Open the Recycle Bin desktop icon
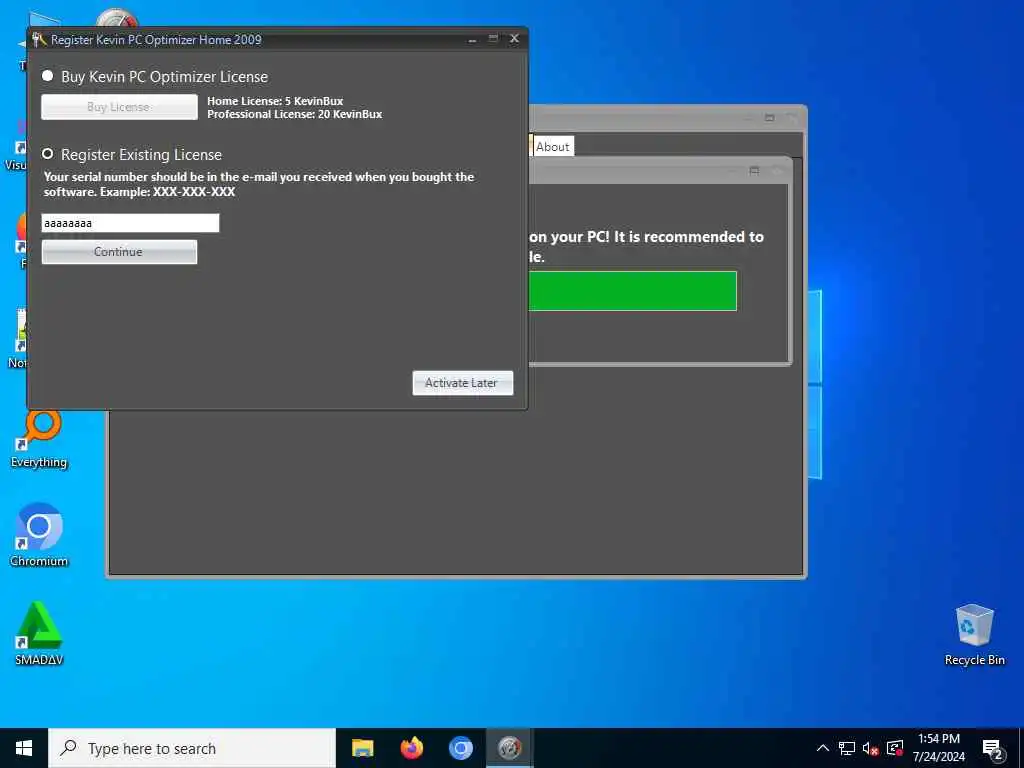Viewport: 1024px width, 768px height. (974, 634)
